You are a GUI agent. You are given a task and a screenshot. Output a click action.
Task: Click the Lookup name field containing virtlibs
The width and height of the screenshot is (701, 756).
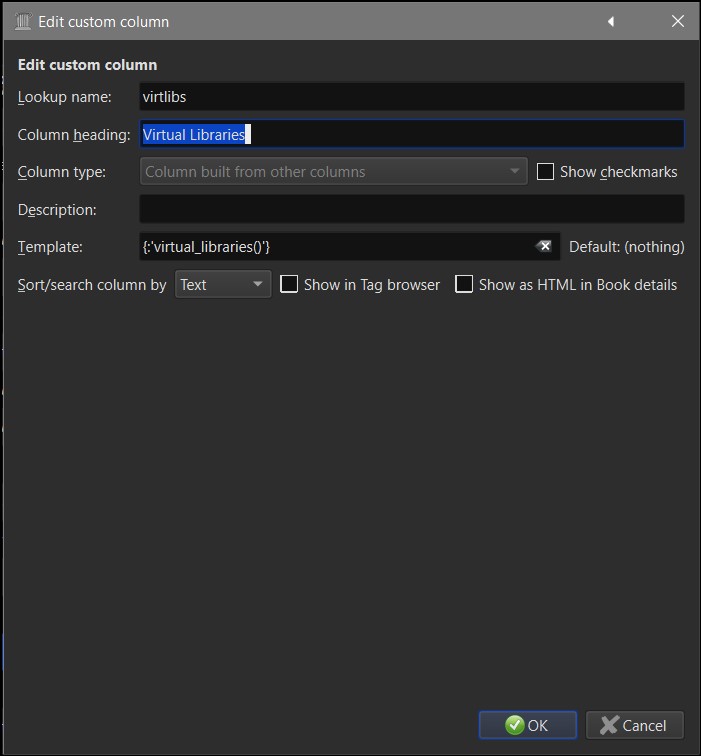[x=412, y=97]
